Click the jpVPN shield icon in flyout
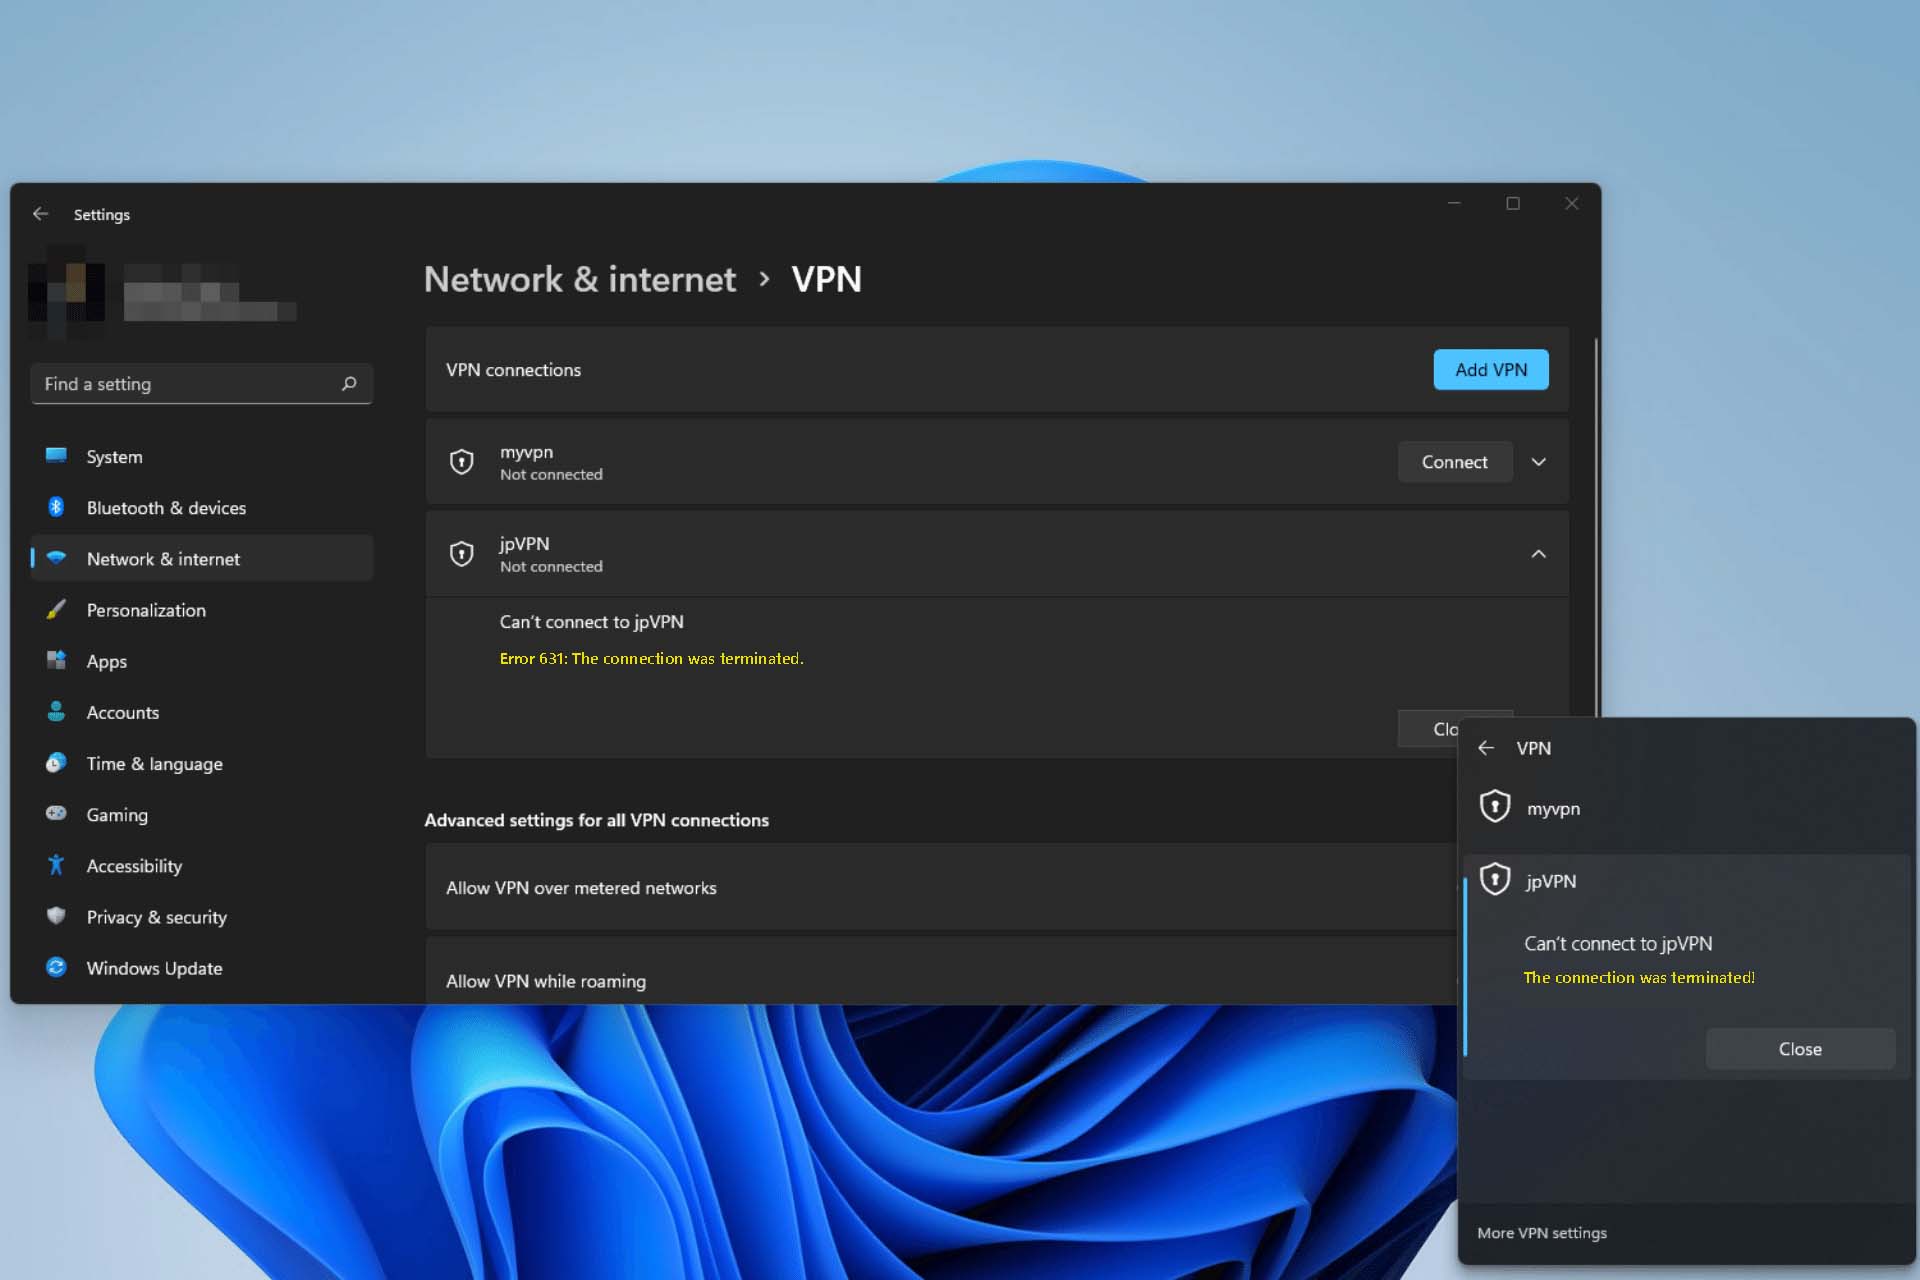This screenshot has height=1280, width=1920. [1494, 880]
